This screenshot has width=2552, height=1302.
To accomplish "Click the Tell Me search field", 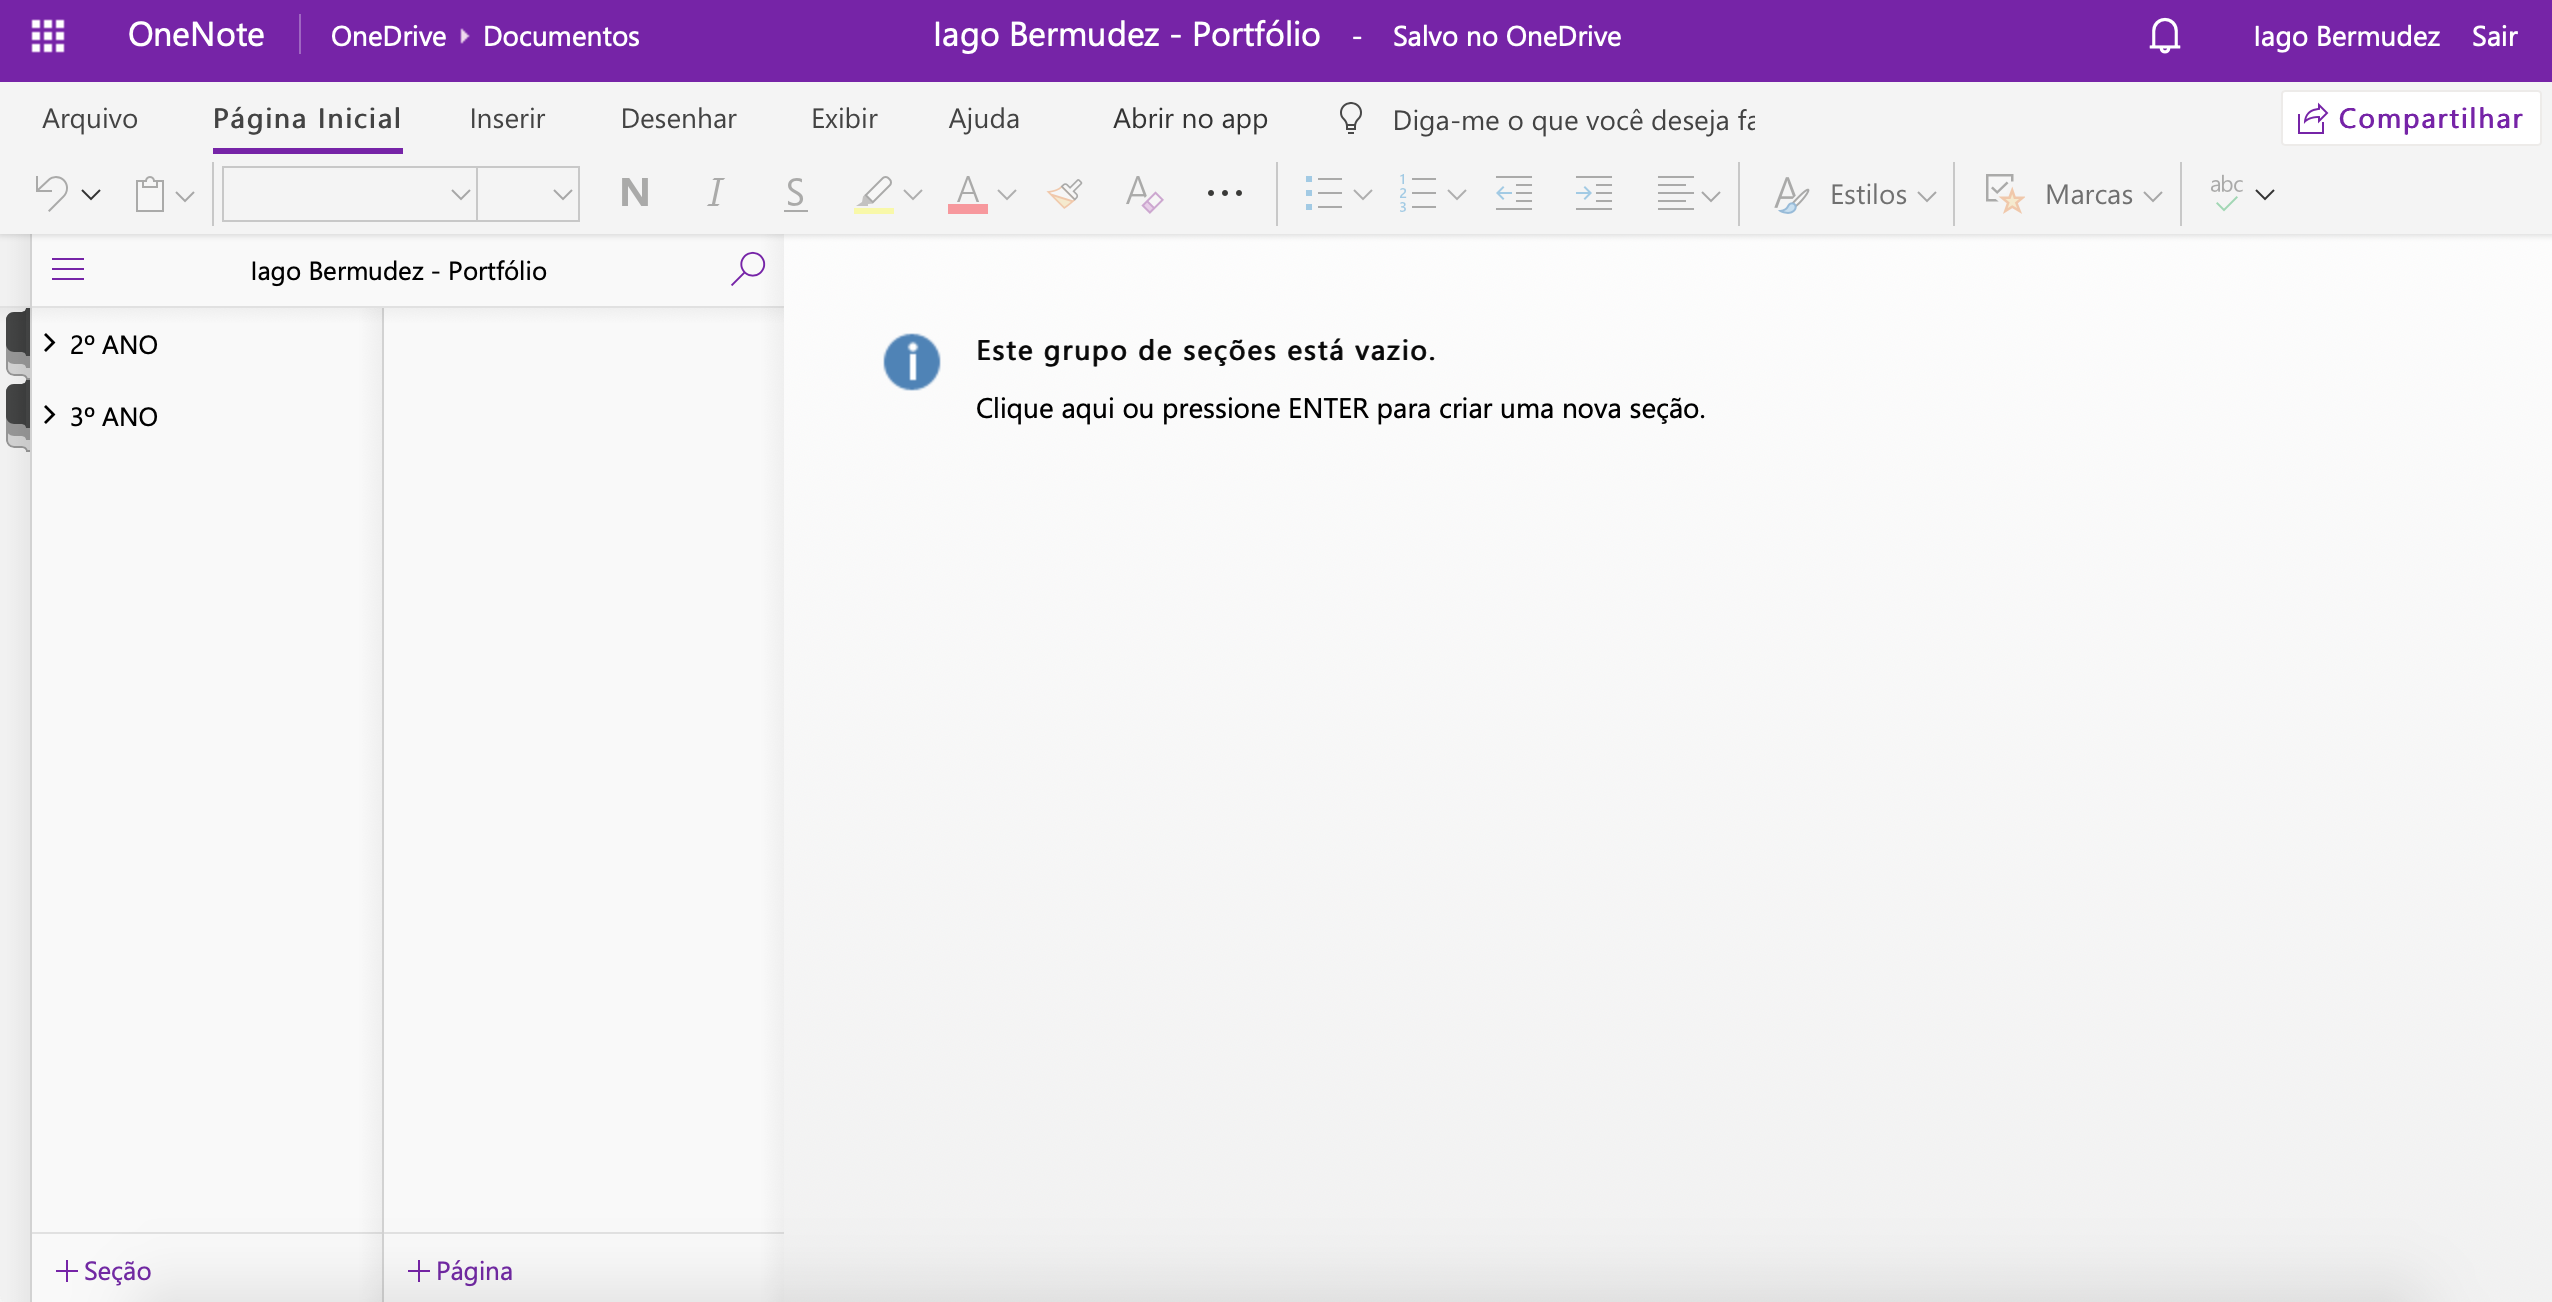I will (1574, 120).
